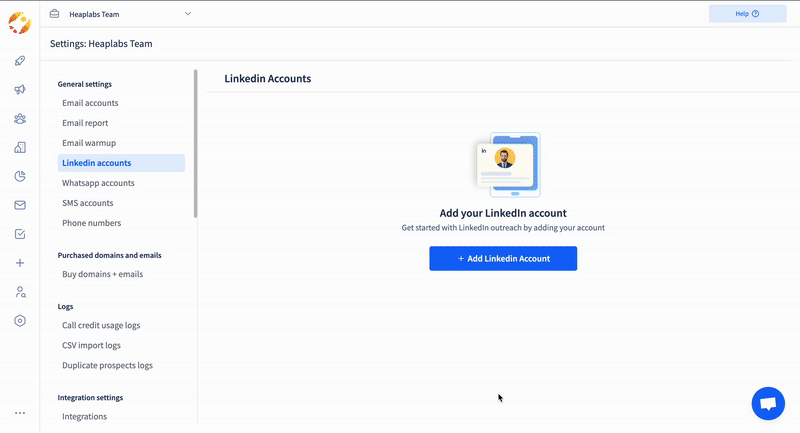This screenshot has width=800, height=433.
Task: Click Add Linkedin Account button
Action: tap(503, 259)
